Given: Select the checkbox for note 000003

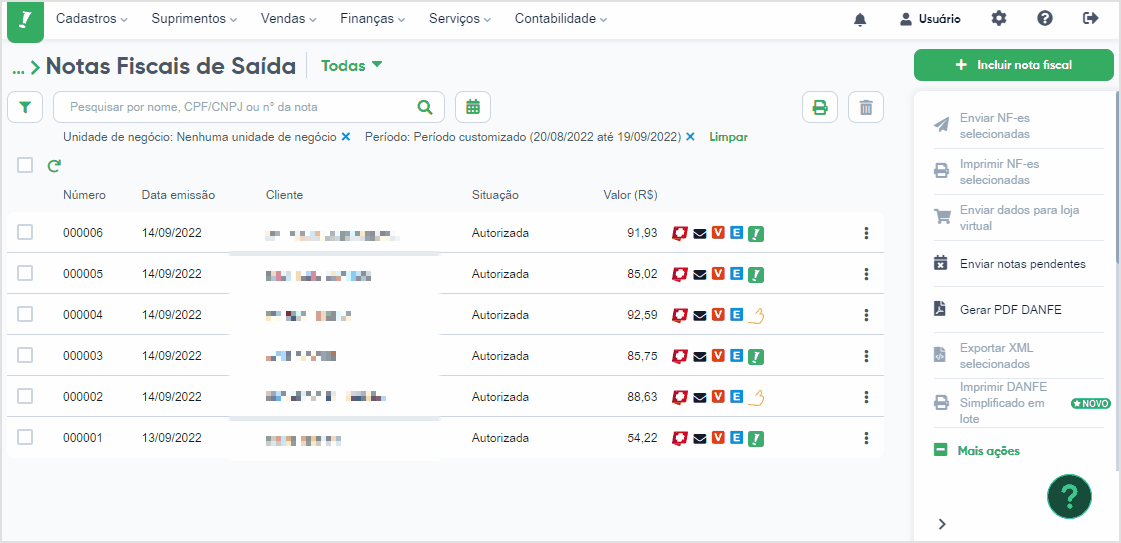Looking at the screenshot, I should pyautogui.click(x=25, y=354).
